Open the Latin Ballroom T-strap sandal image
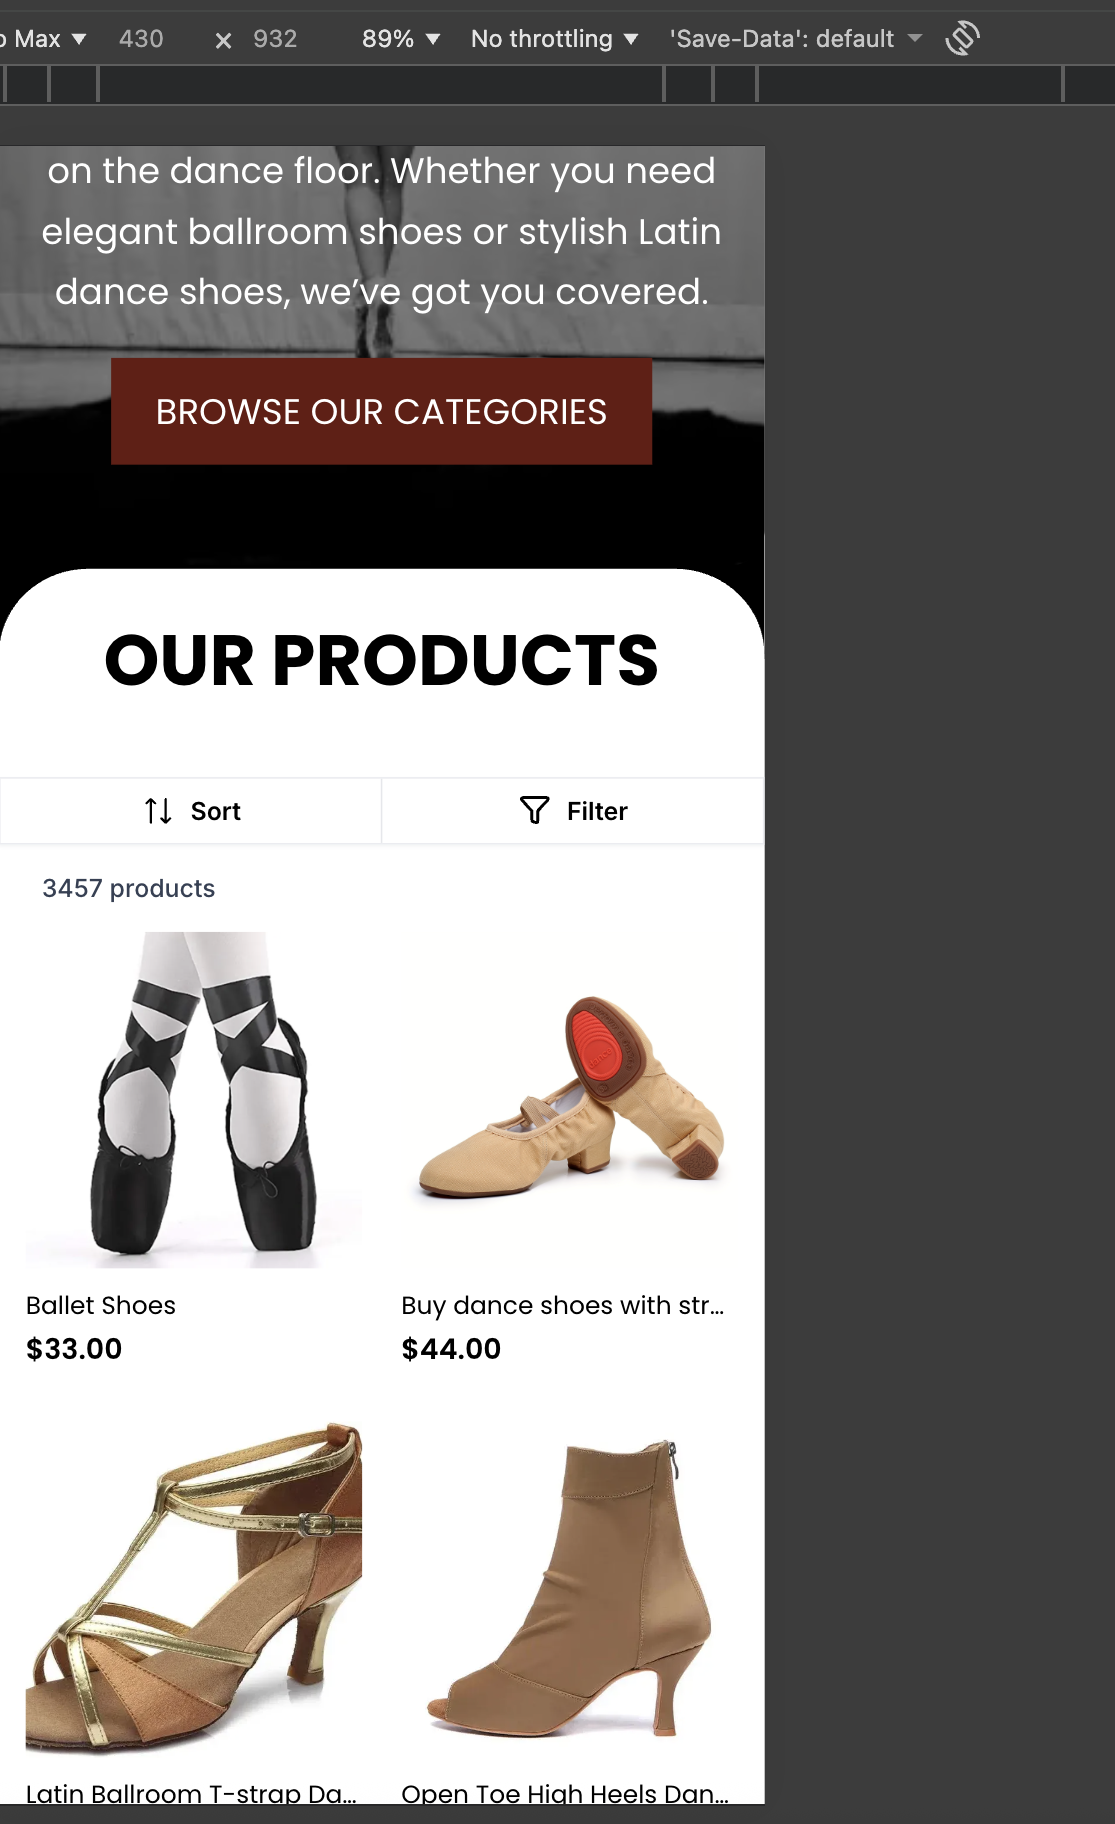This screenshot has height=1824, width=1115. [x=194, y=1590]
